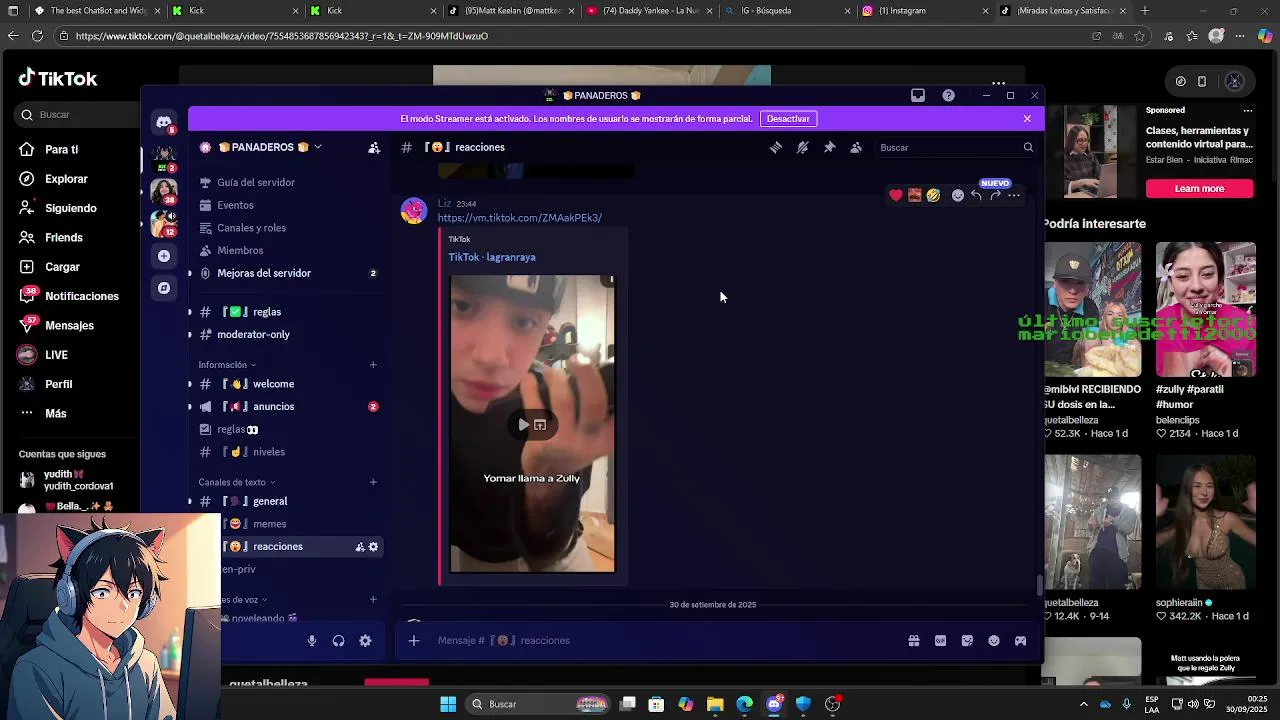Click the reacciones message input field
This screenshot has width=1280, height=720.
coord(665,641)
